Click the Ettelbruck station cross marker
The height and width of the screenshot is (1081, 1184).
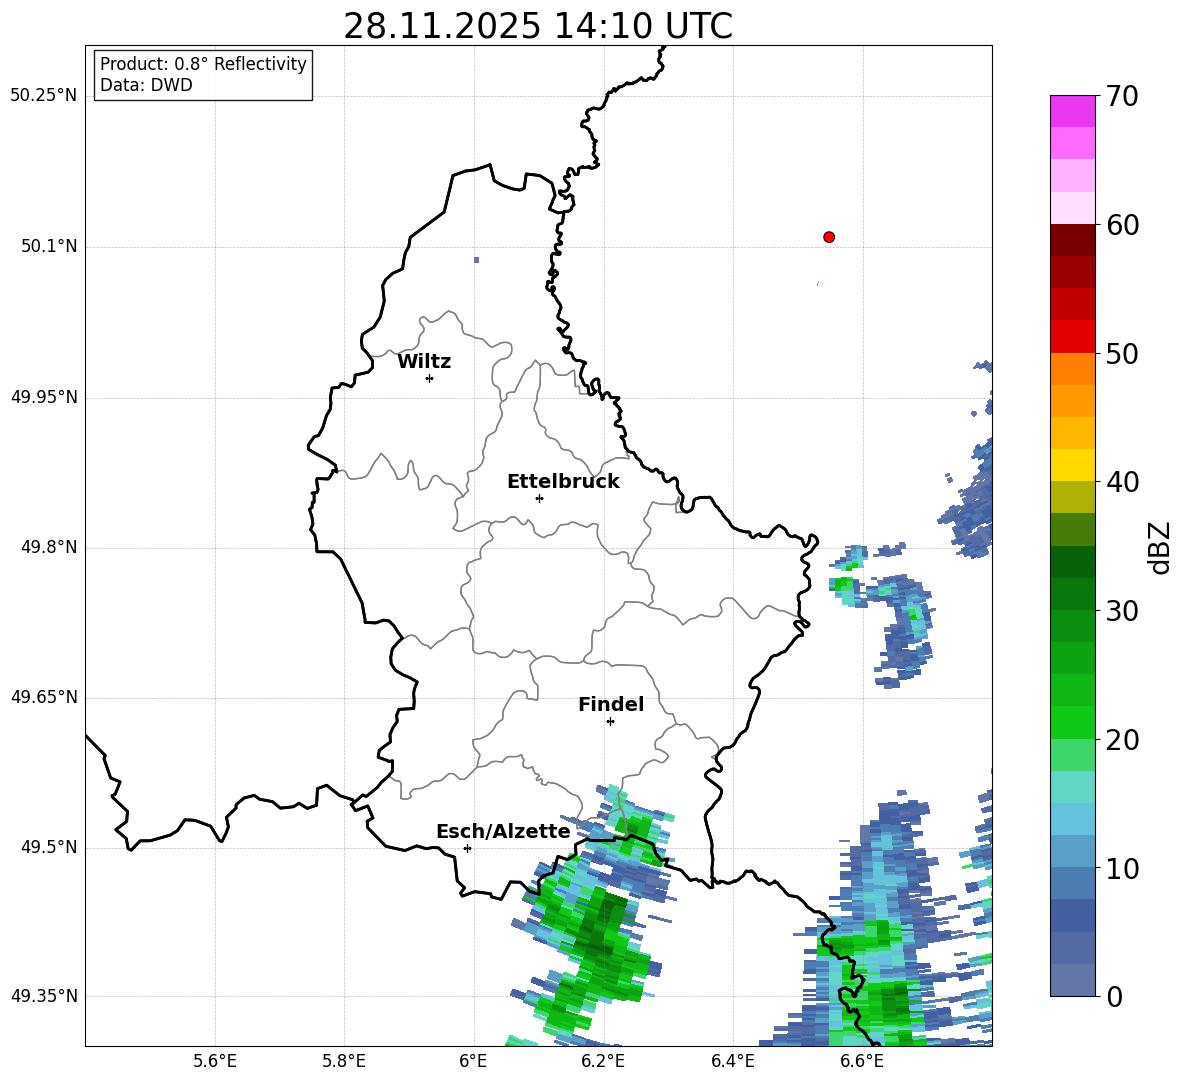539,498
